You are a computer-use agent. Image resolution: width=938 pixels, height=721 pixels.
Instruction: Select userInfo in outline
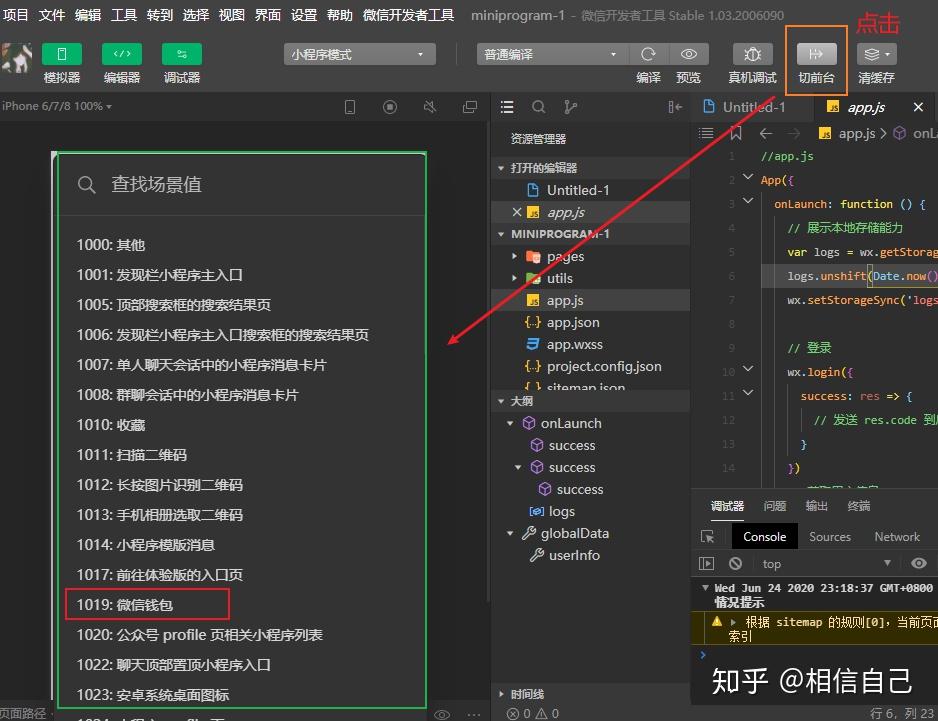point(574,555)
